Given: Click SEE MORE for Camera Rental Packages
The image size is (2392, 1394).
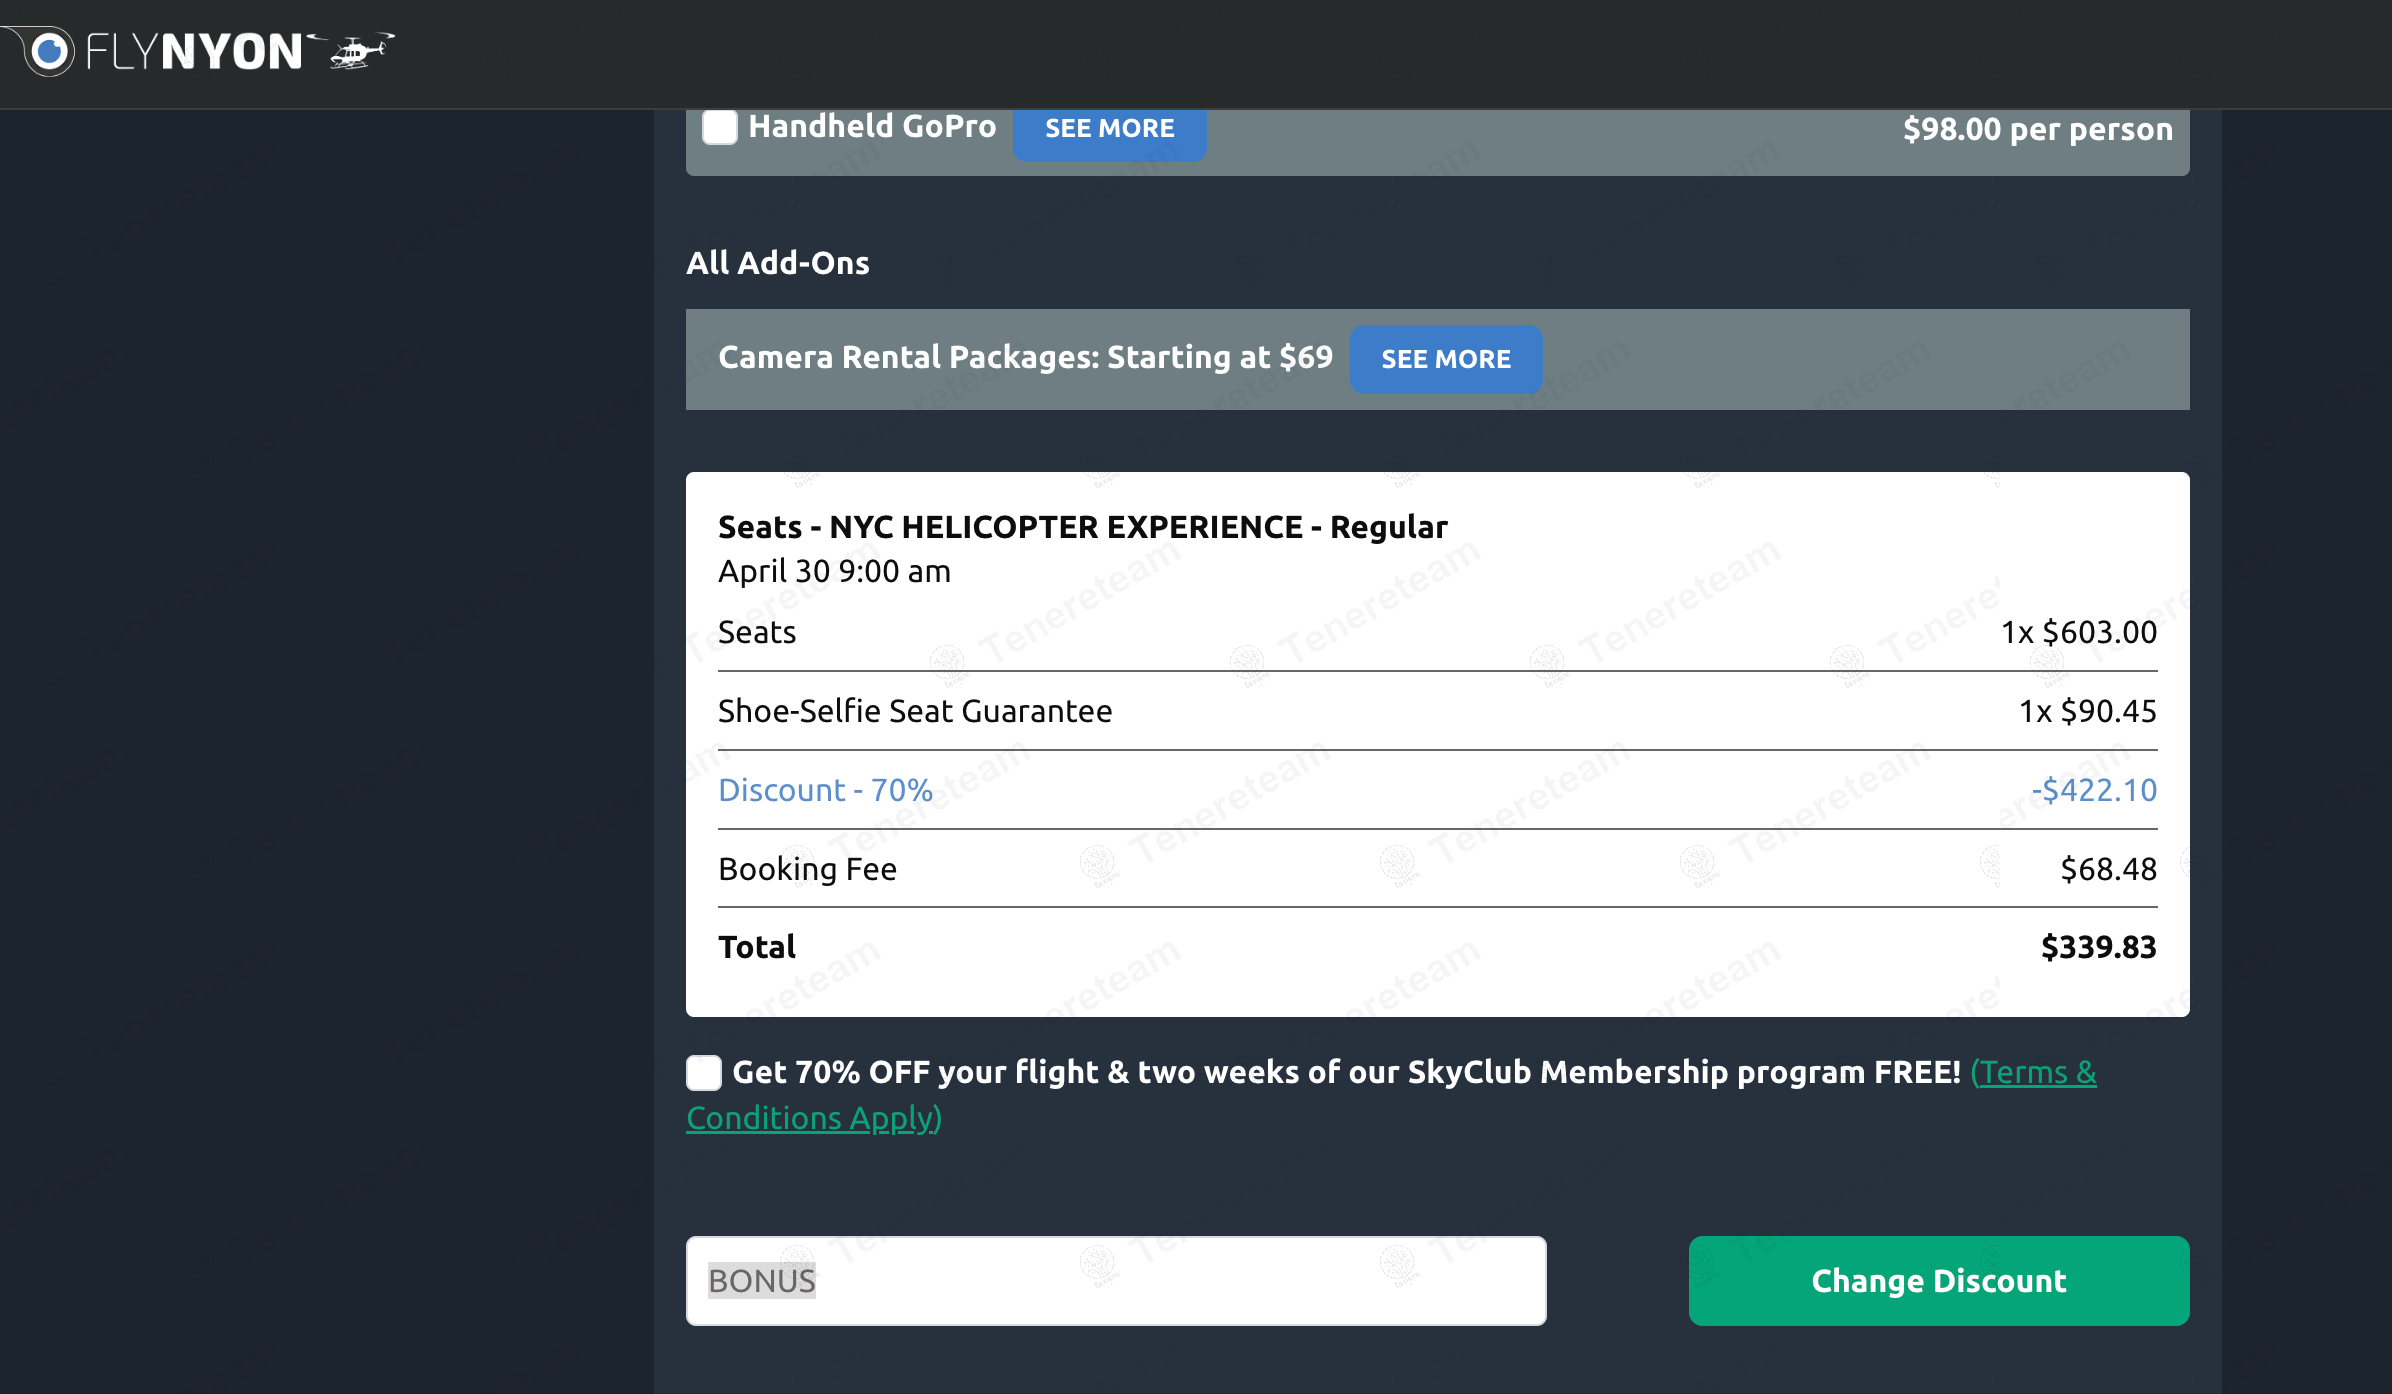Looking at the screenshot, I should (1446, 359).
